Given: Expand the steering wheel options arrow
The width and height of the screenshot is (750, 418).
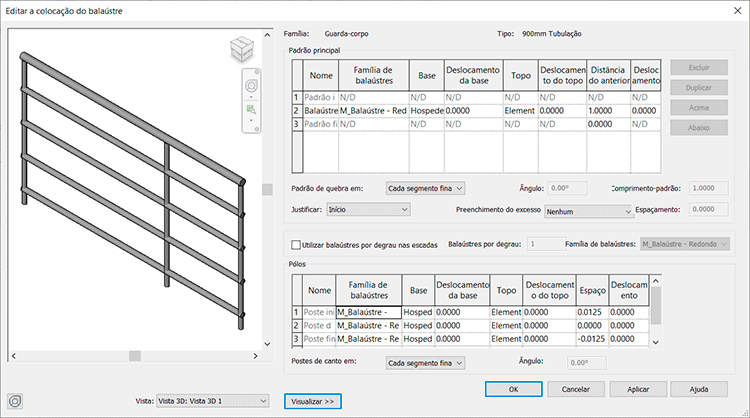Looking at the screenshot, I should (x=251, y=97).
